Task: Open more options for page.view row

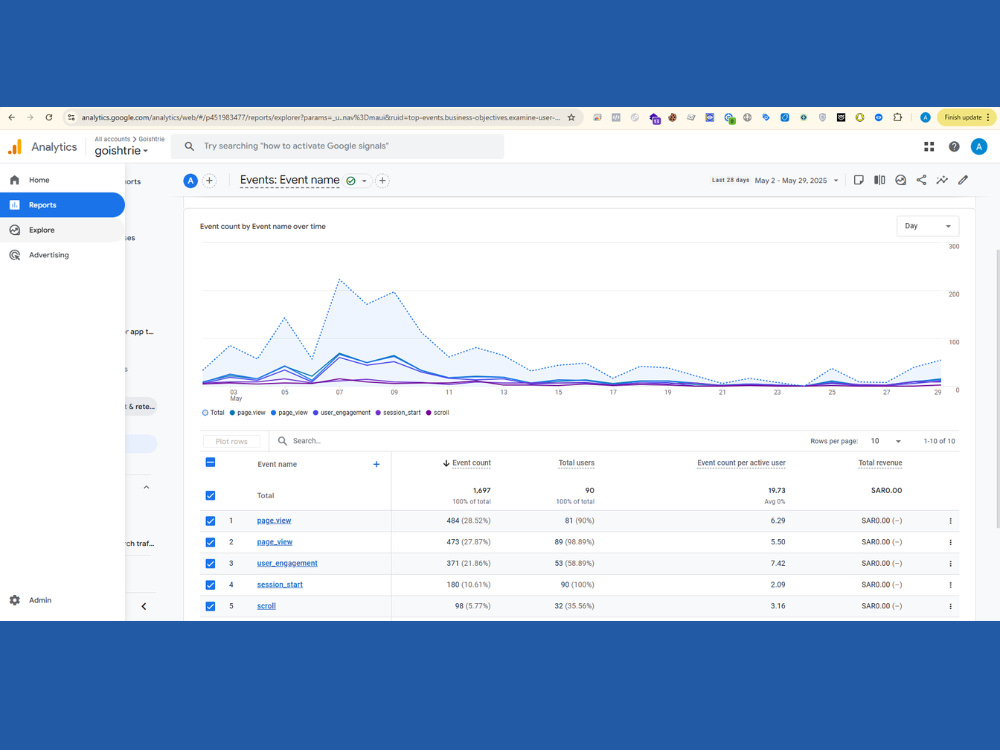Action: pos(950,521)
